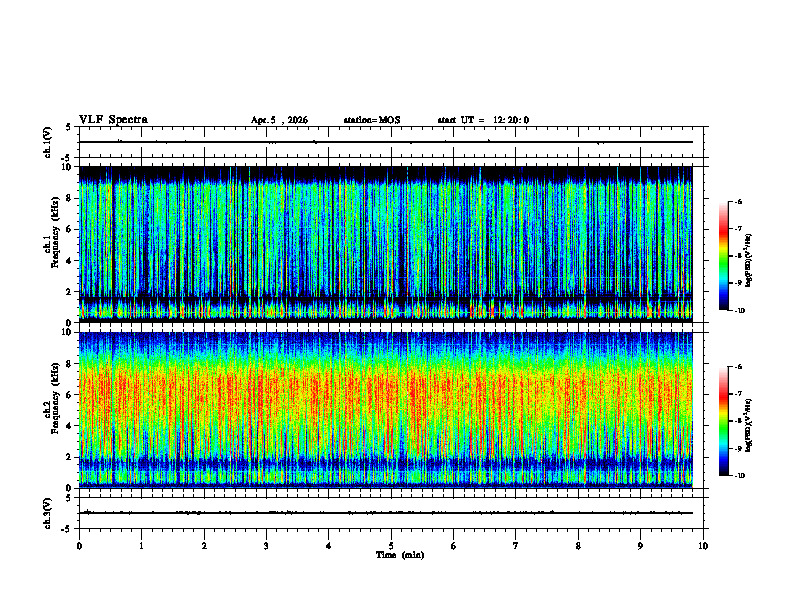This screenshot has width=792, height=612.
Task: Click the "4" kHz tick of ch.1 frequency axis
Action: [x=70, y=261]
